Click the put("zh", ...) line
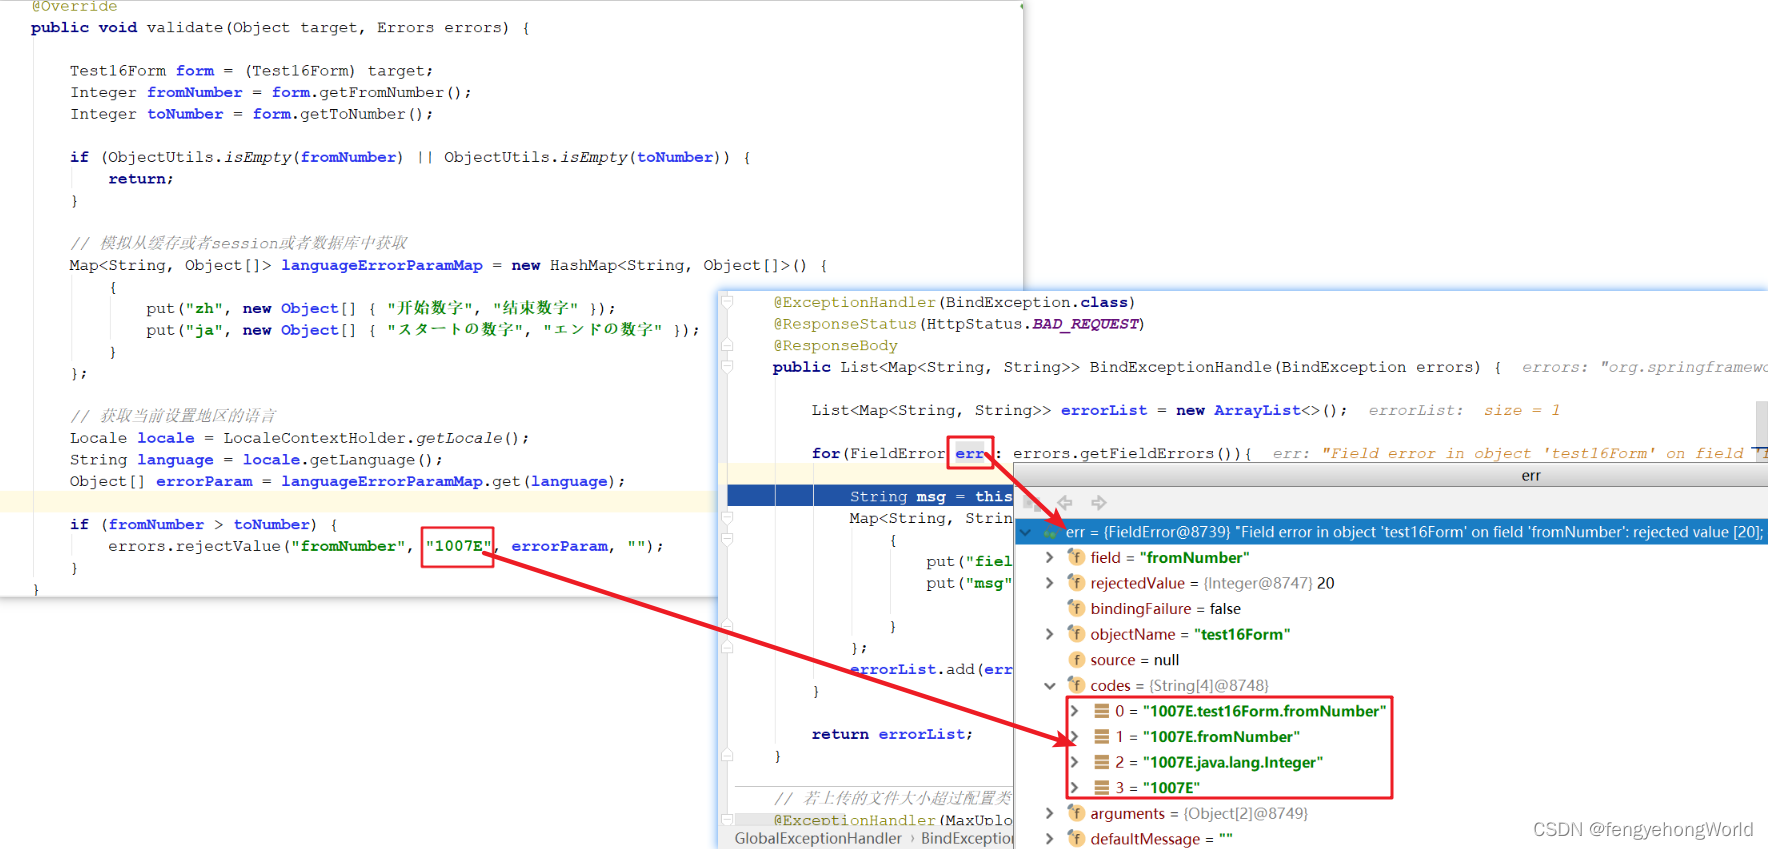 coord(381,308)
